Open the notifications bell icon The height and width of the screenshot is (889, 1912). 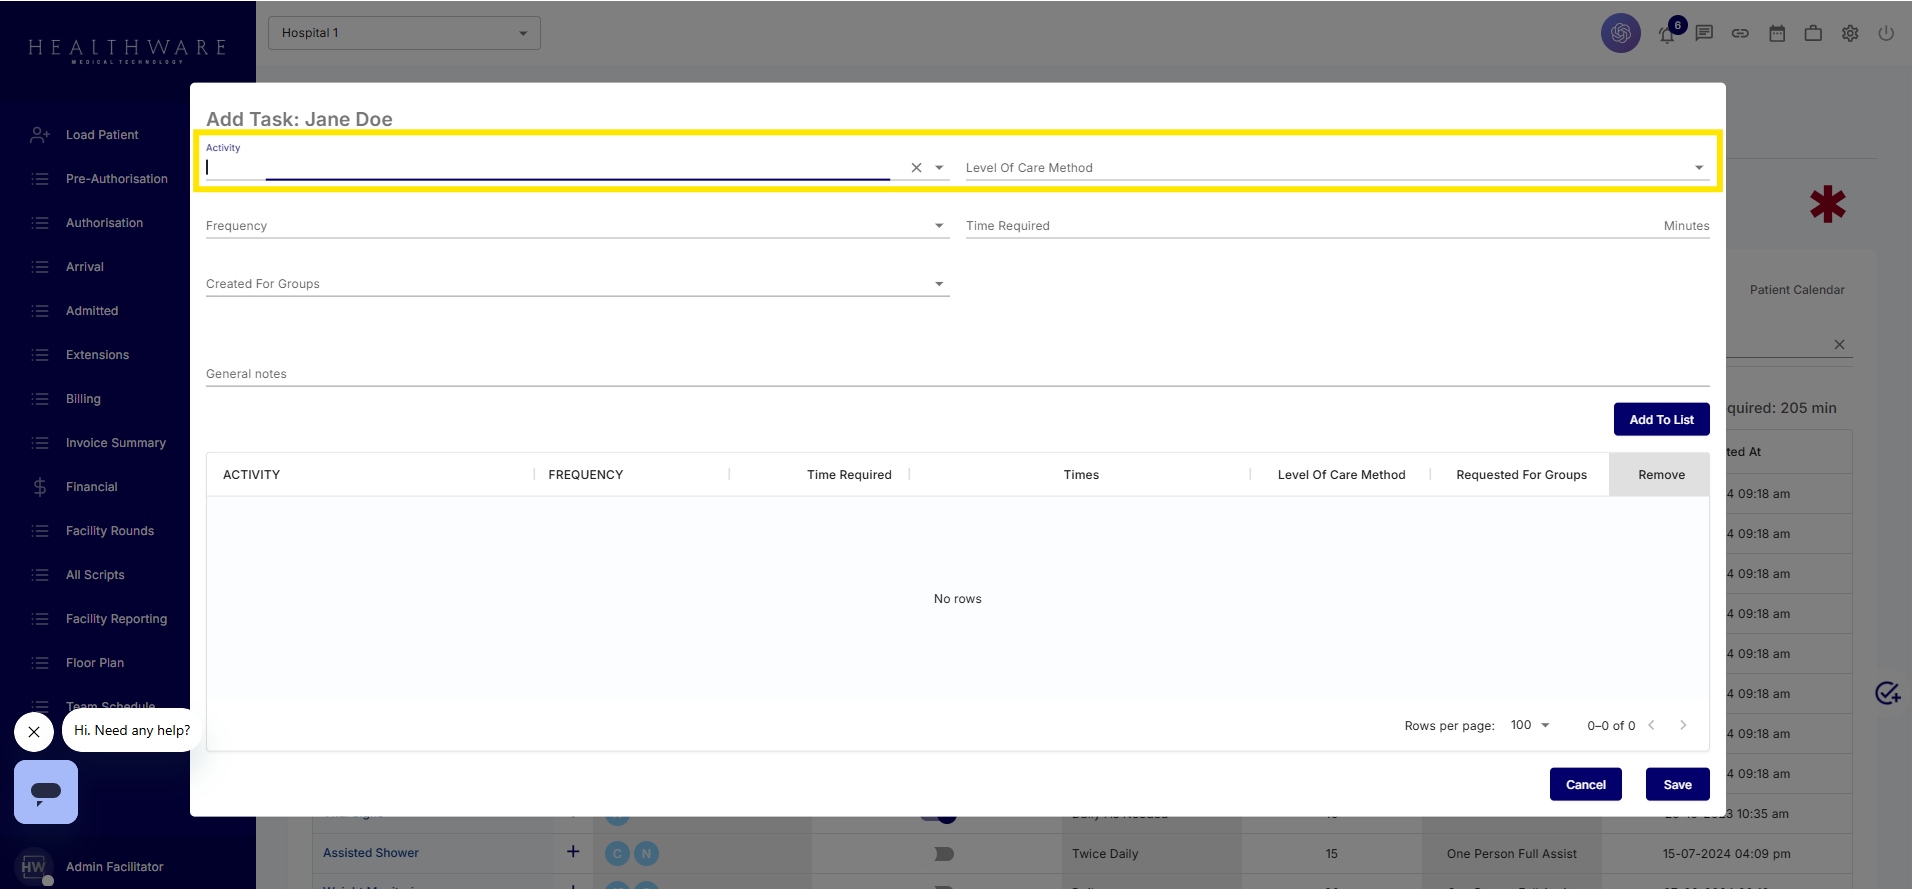tap(1667, 34)
